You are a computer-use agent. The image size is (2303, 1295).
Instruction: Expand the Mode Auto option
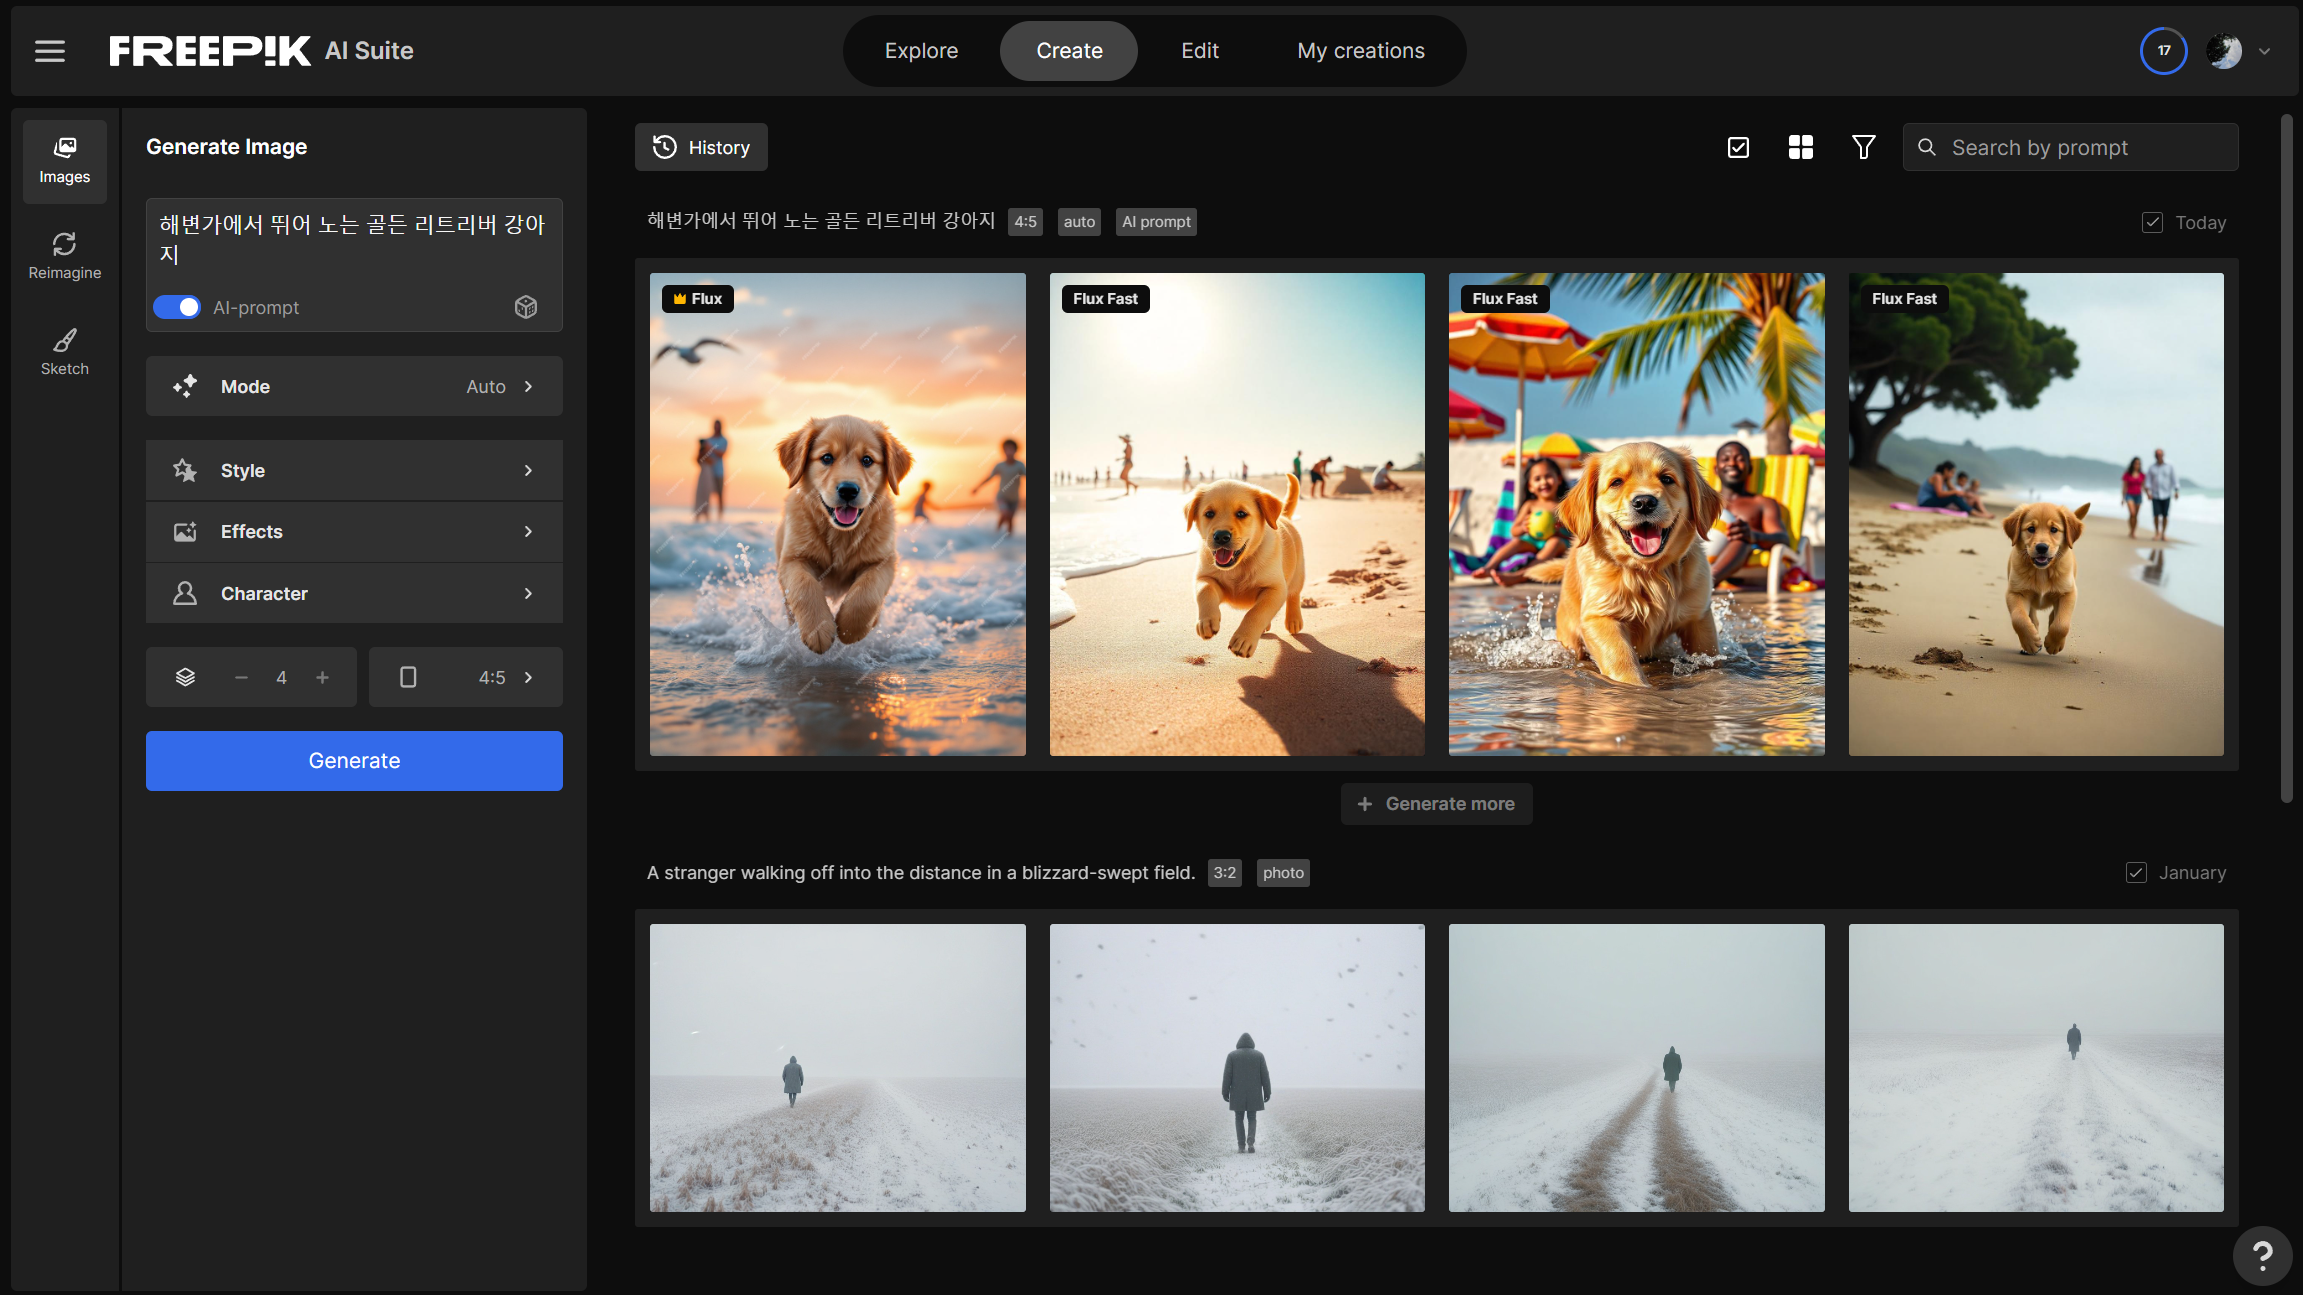[354, 387]
